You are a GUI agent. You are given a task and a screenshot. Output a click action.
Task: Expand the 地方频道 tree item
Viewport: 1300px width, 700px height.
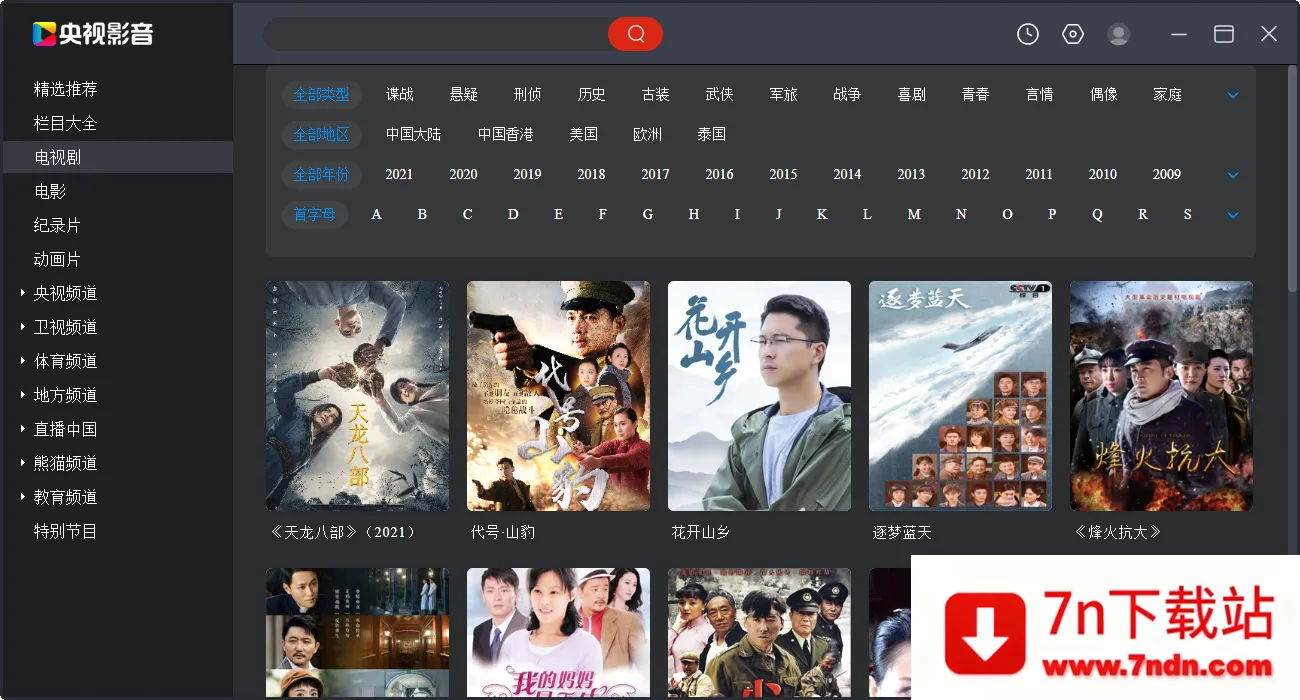[x=23, y=395]
